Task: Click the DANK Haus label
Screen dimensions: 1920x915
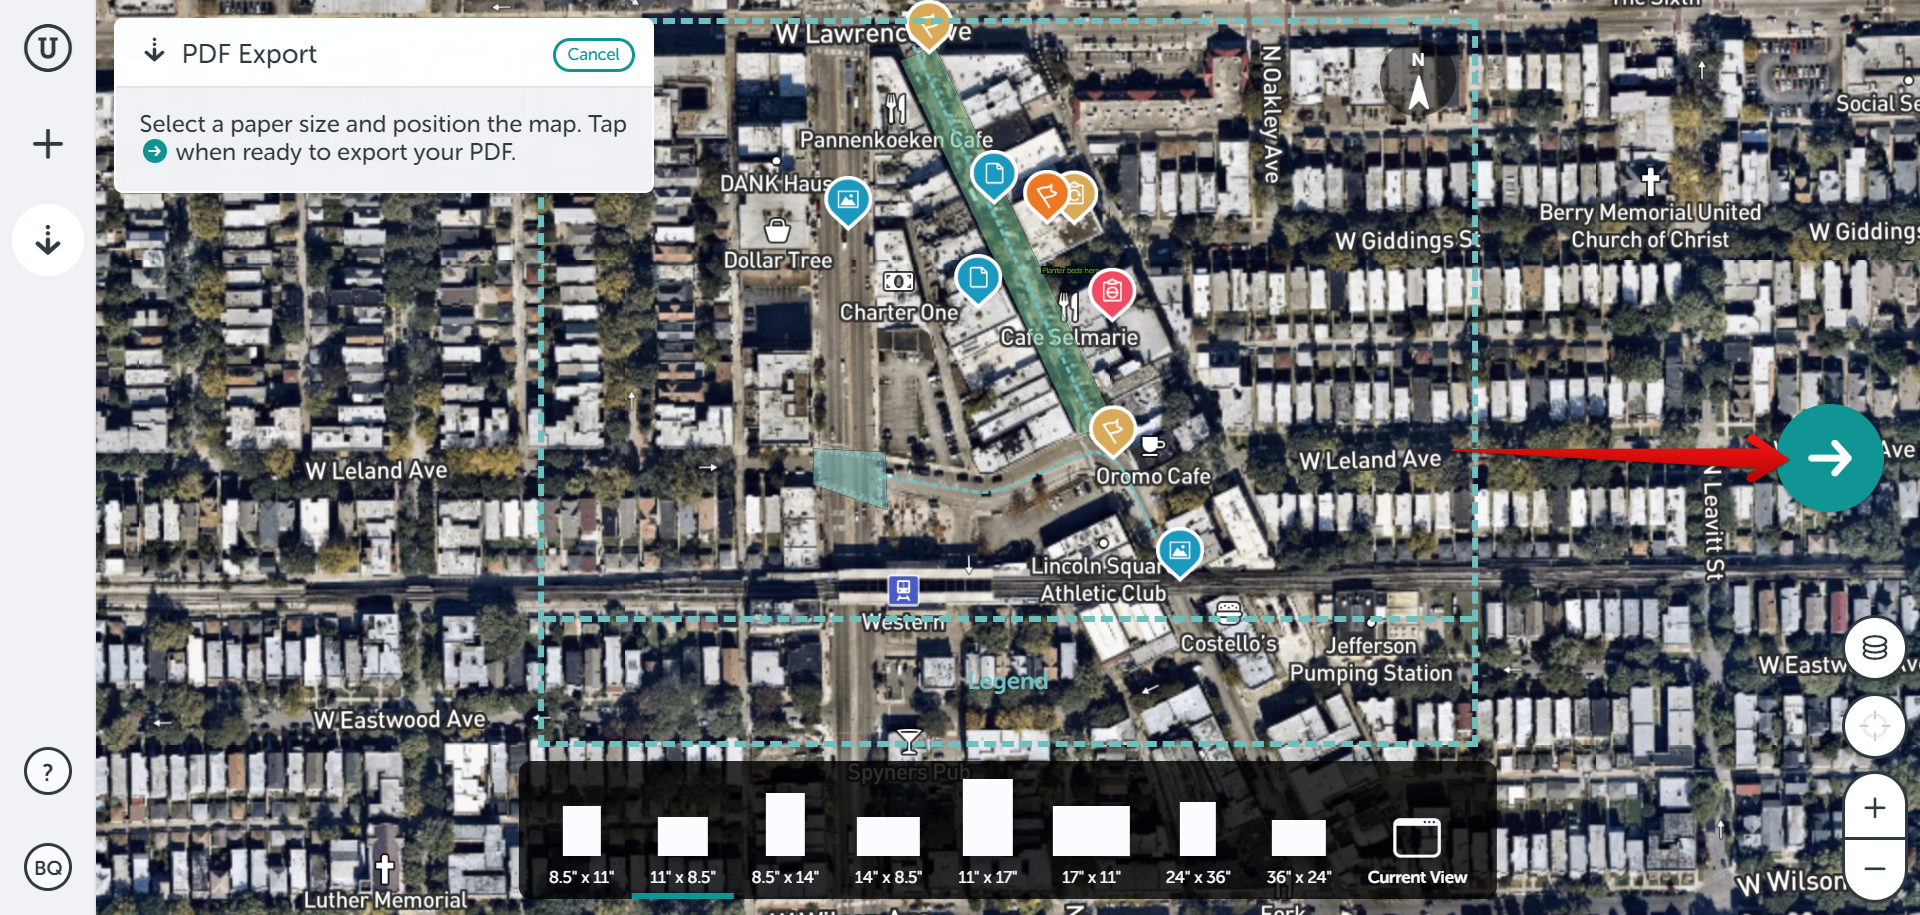Action: pyautogui.click(x=775, y=184)
